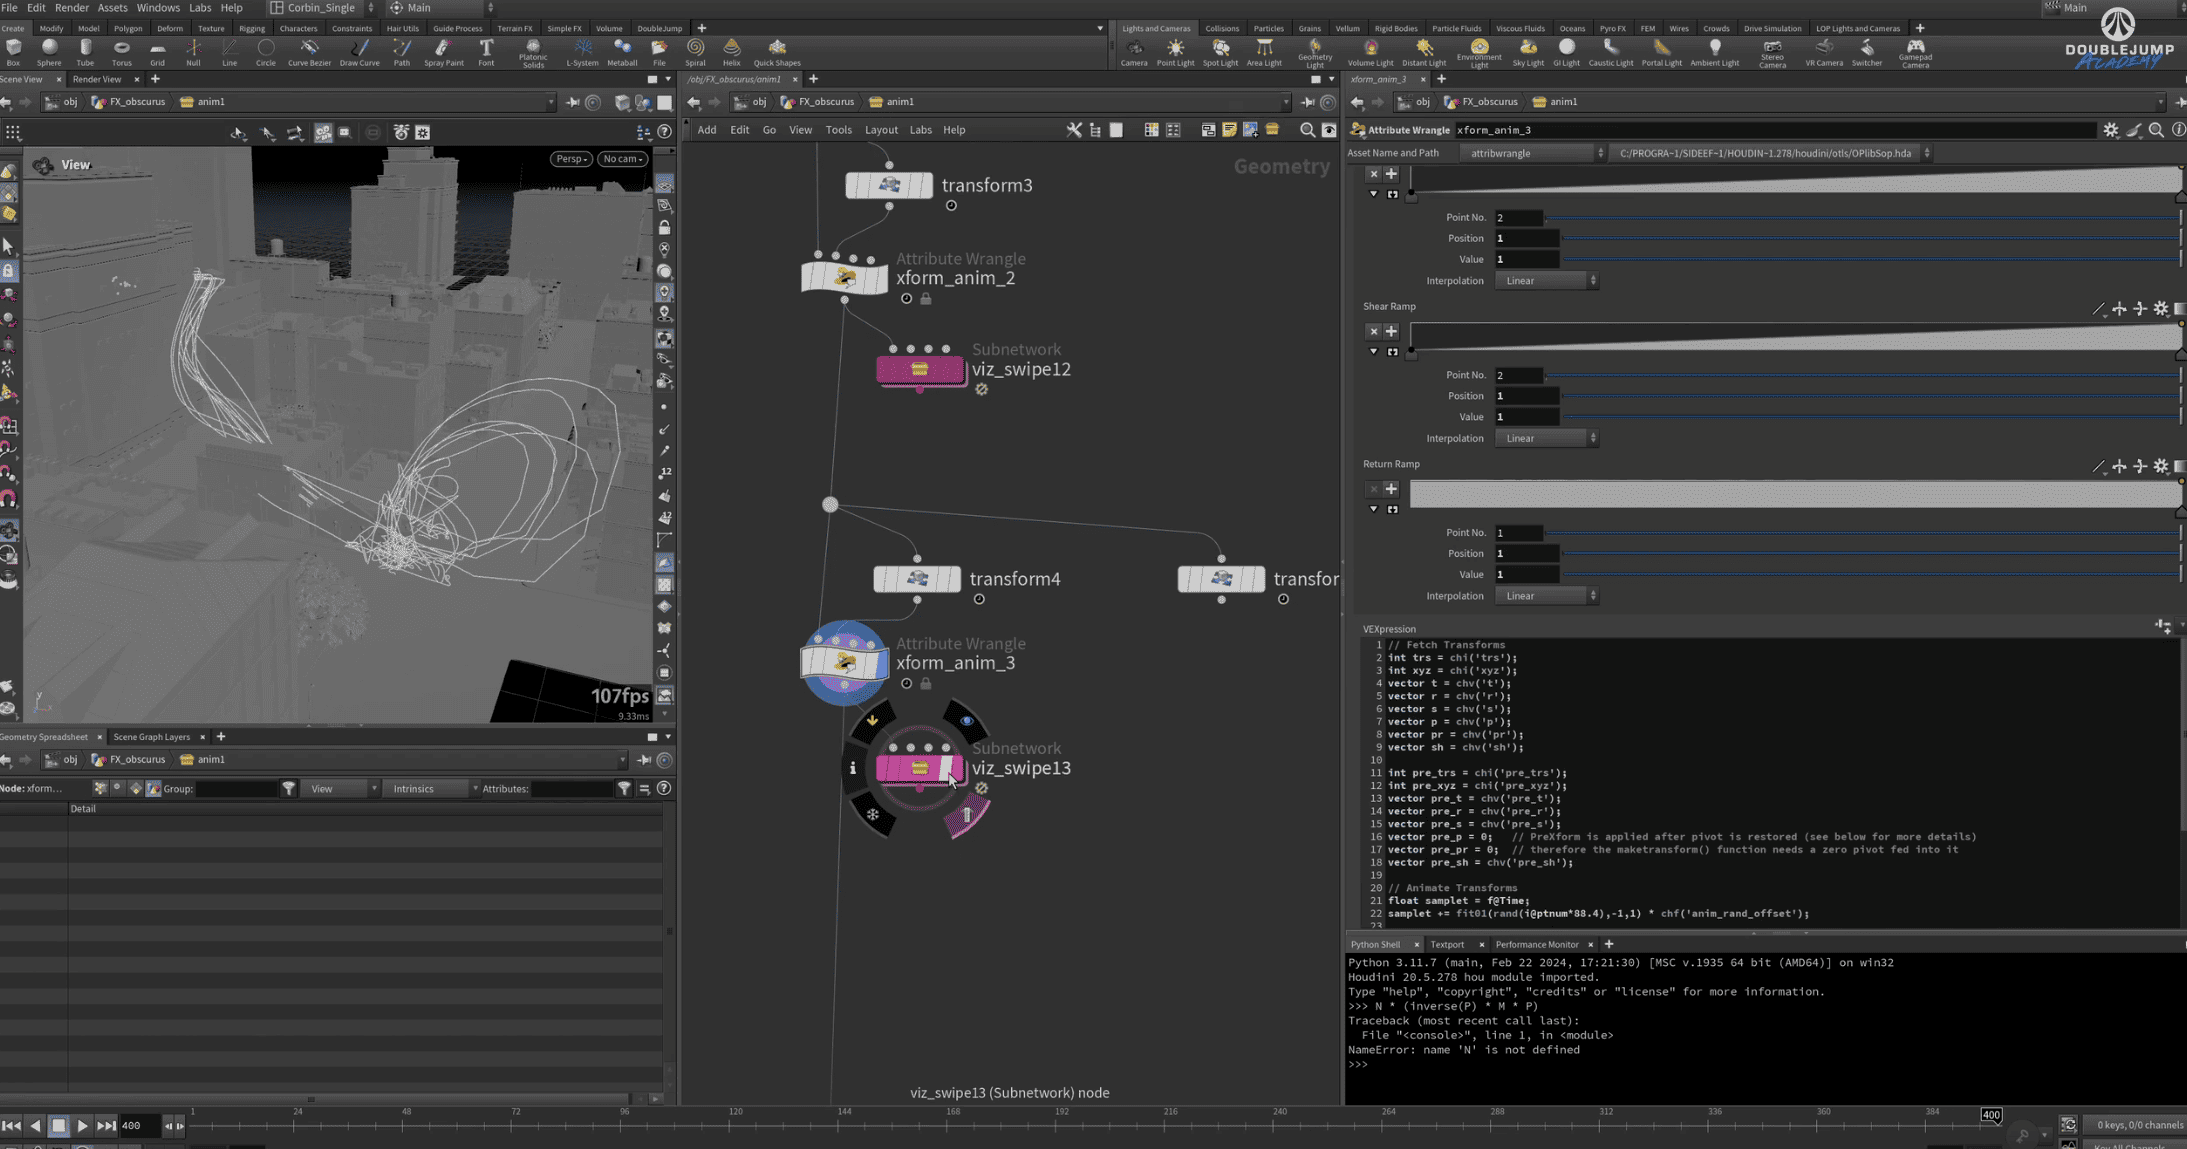2187x1149 pixels.
Task: Open the No cam camera dropdown
Action: click(x=623, y=159)
